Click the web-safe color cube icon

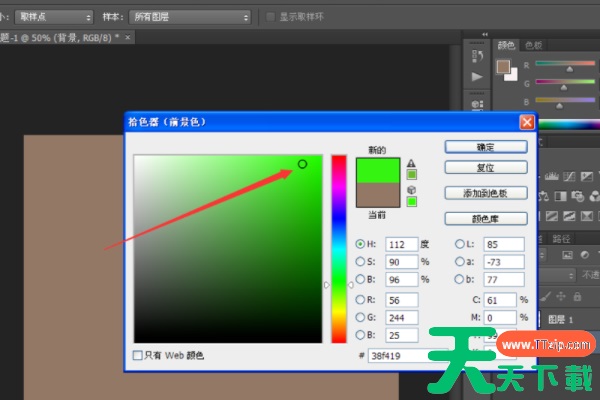click(x=411, y=189)
